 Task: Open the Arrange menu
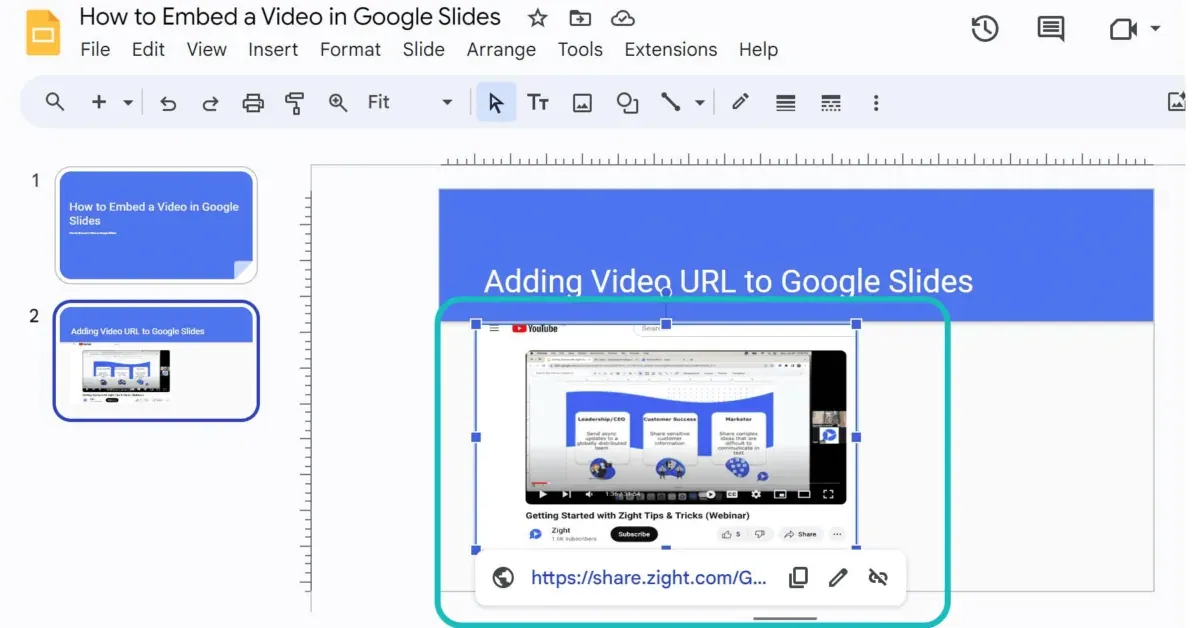[x=501, y=50]
